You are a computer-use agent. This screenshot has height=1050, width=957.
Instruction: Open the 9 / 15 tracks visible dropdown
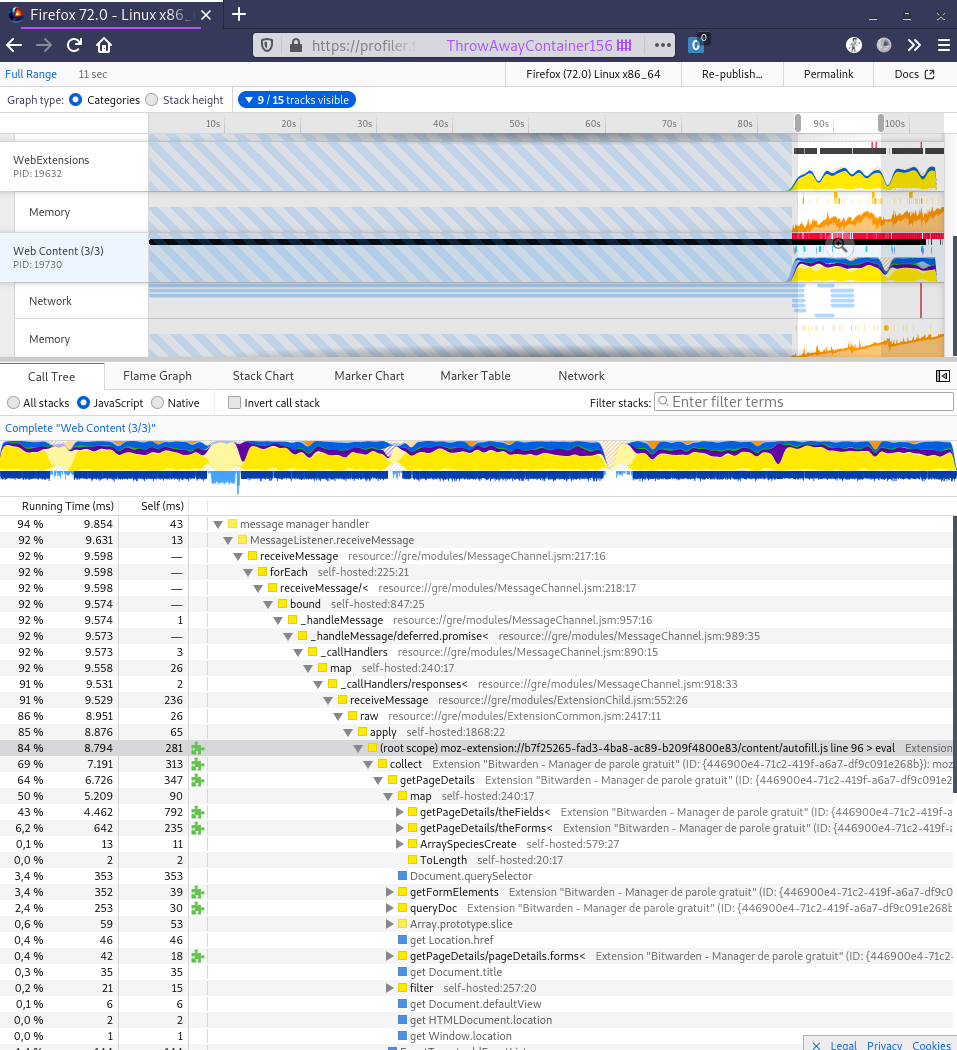pos(297,100)
